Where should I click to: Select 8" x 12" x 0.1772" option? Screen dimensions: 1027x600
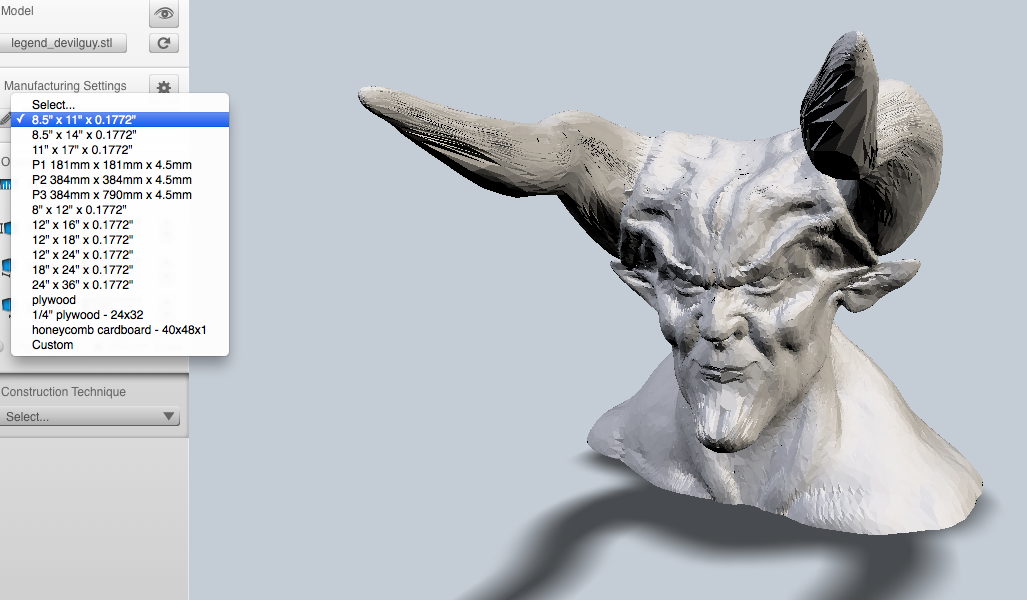click(120, 210)
